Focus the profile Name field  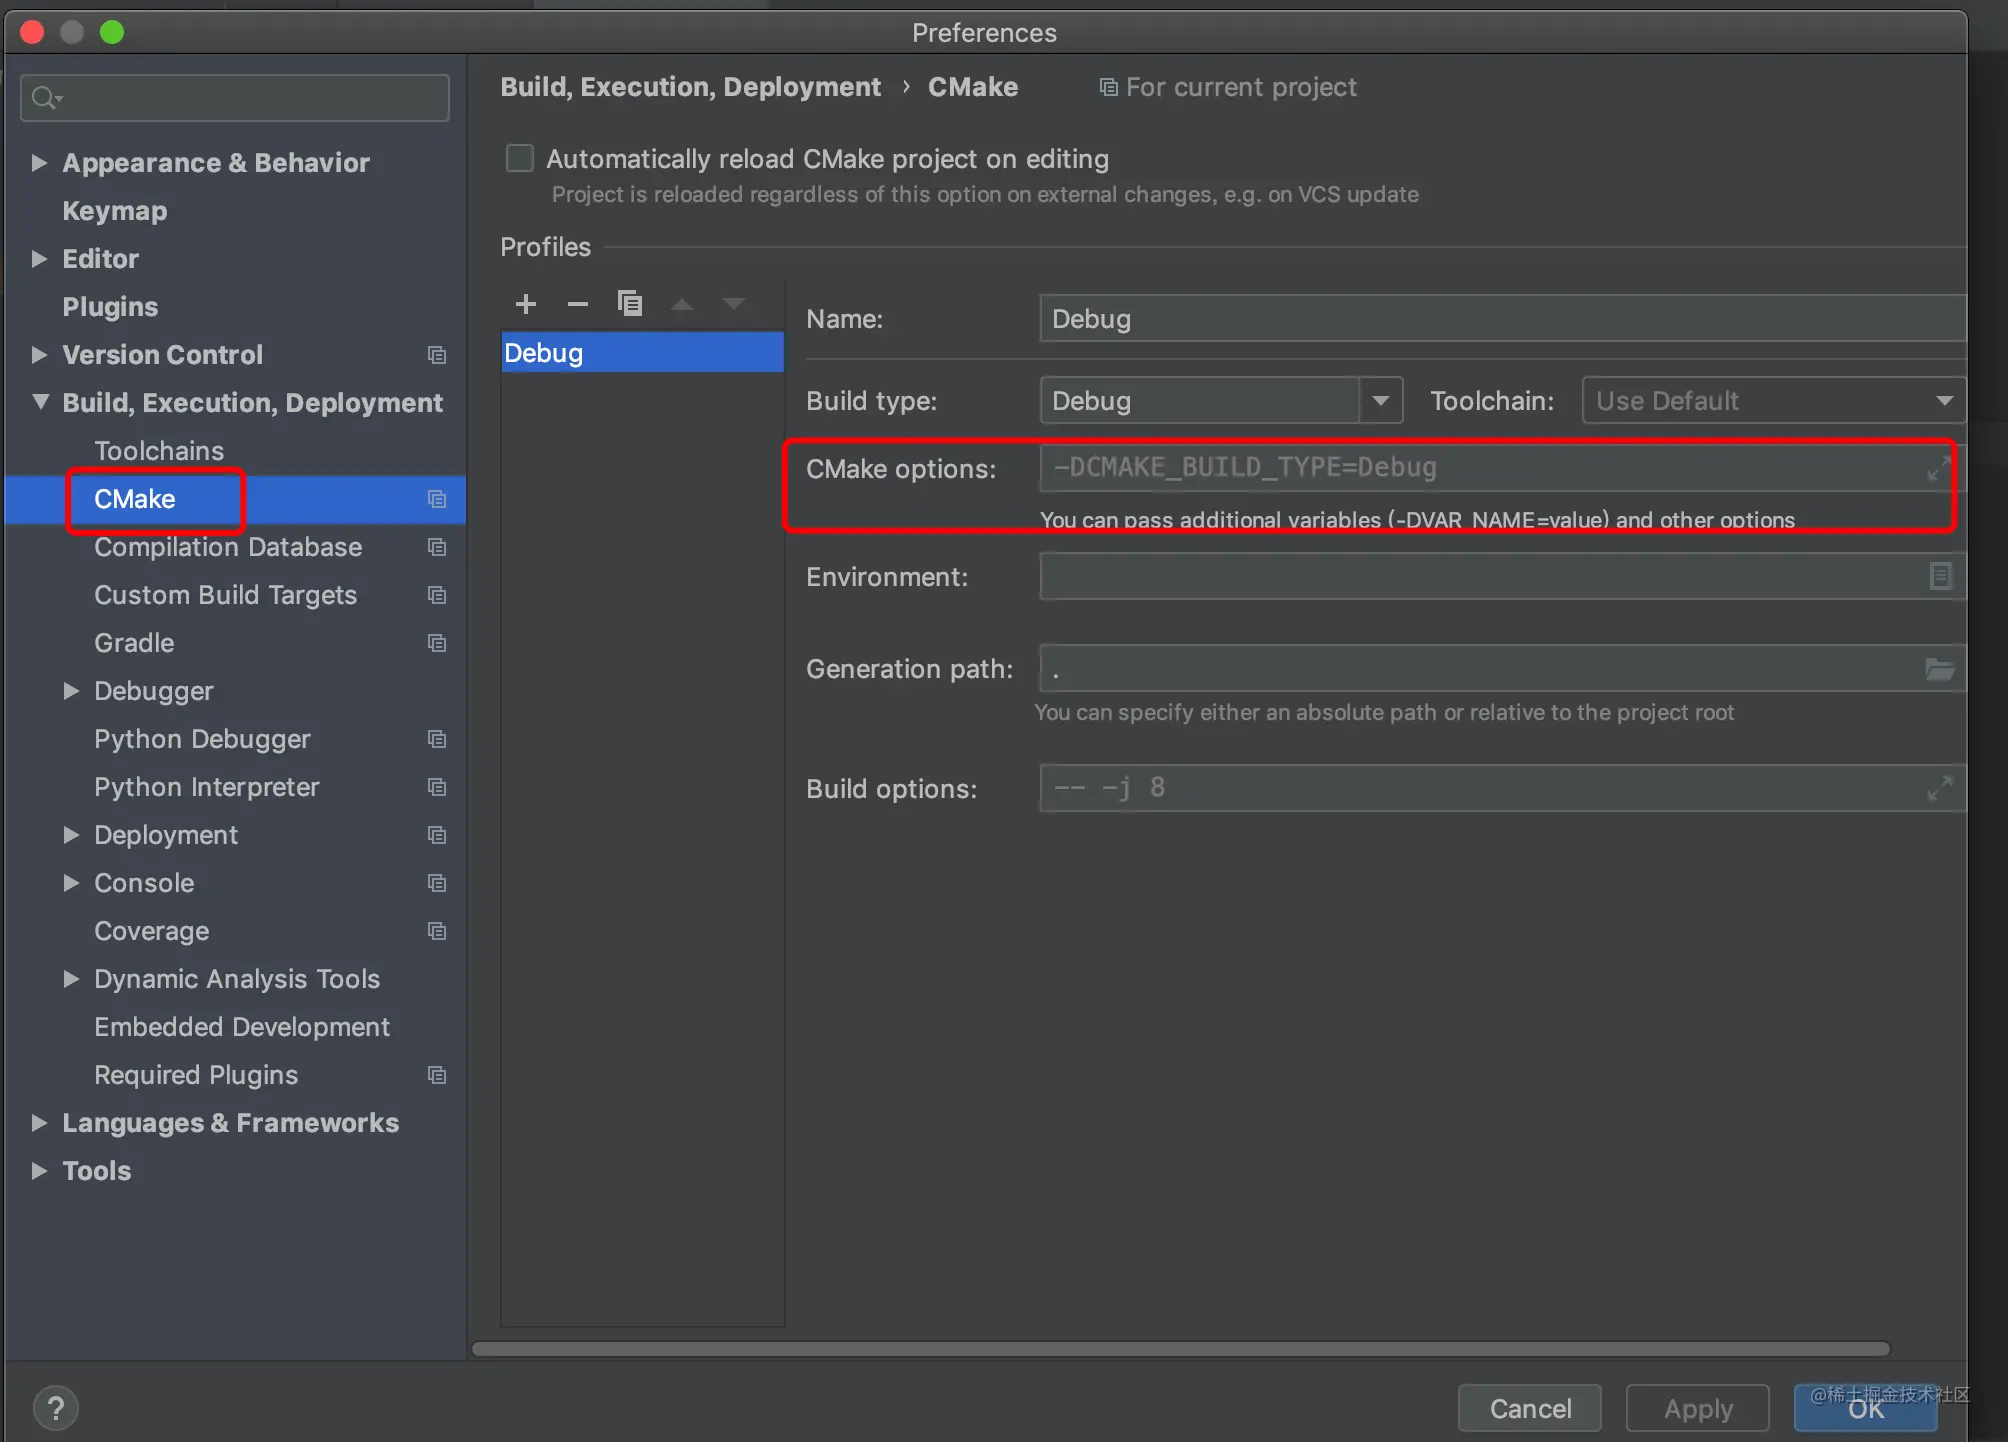tap(1502, 319)
